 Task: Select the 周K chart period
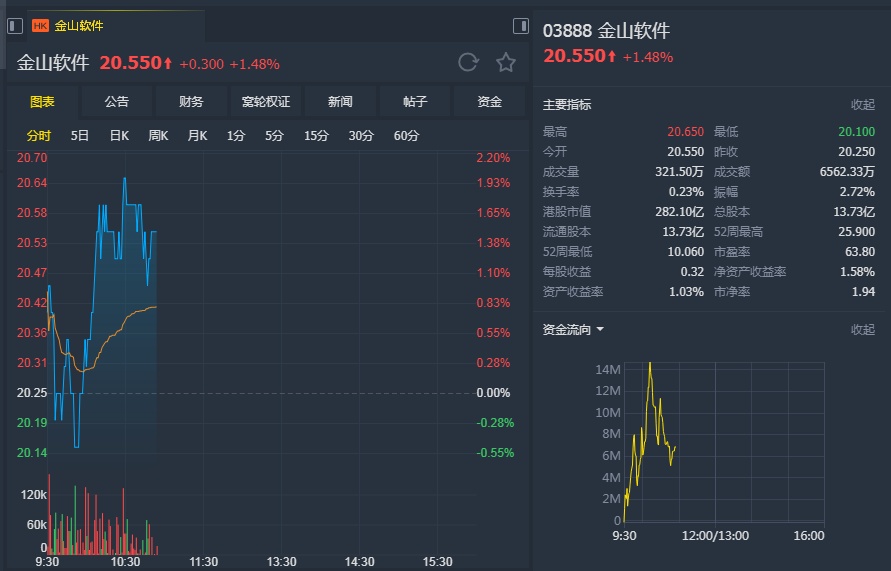tap(158, 136)
